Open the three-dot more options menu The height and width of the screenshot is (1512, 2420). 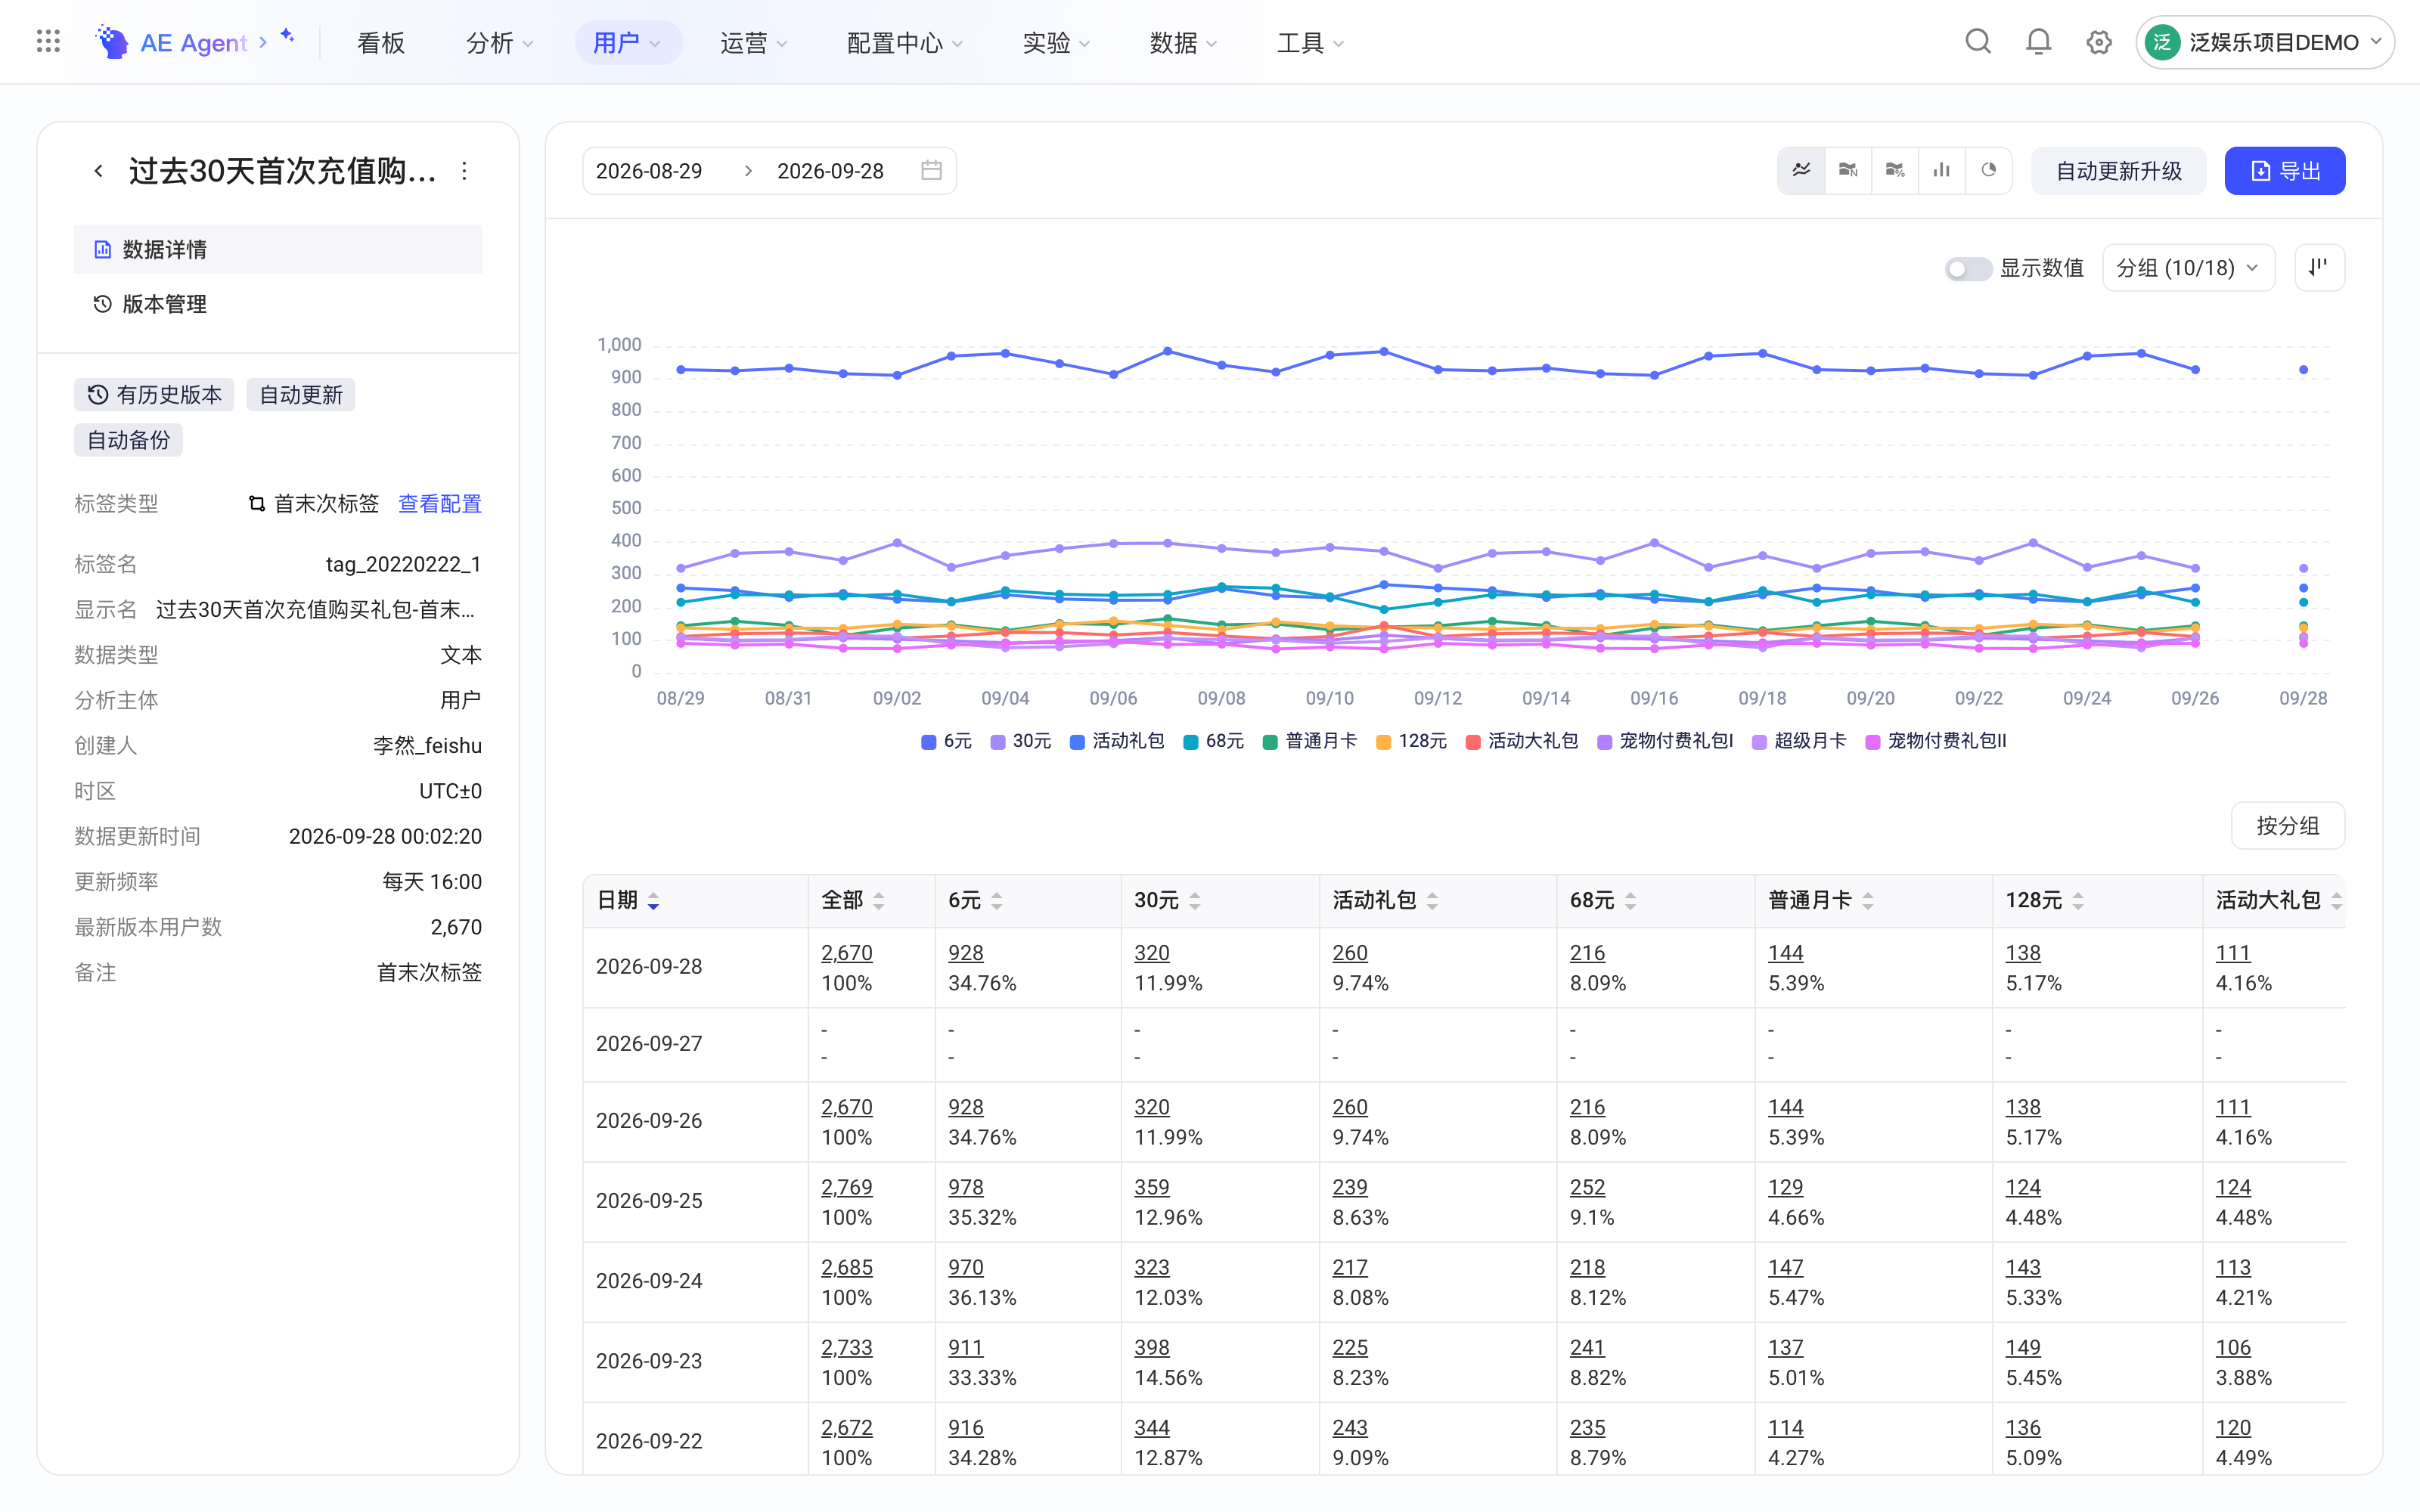pyautogui.click(x=464, y=171)
